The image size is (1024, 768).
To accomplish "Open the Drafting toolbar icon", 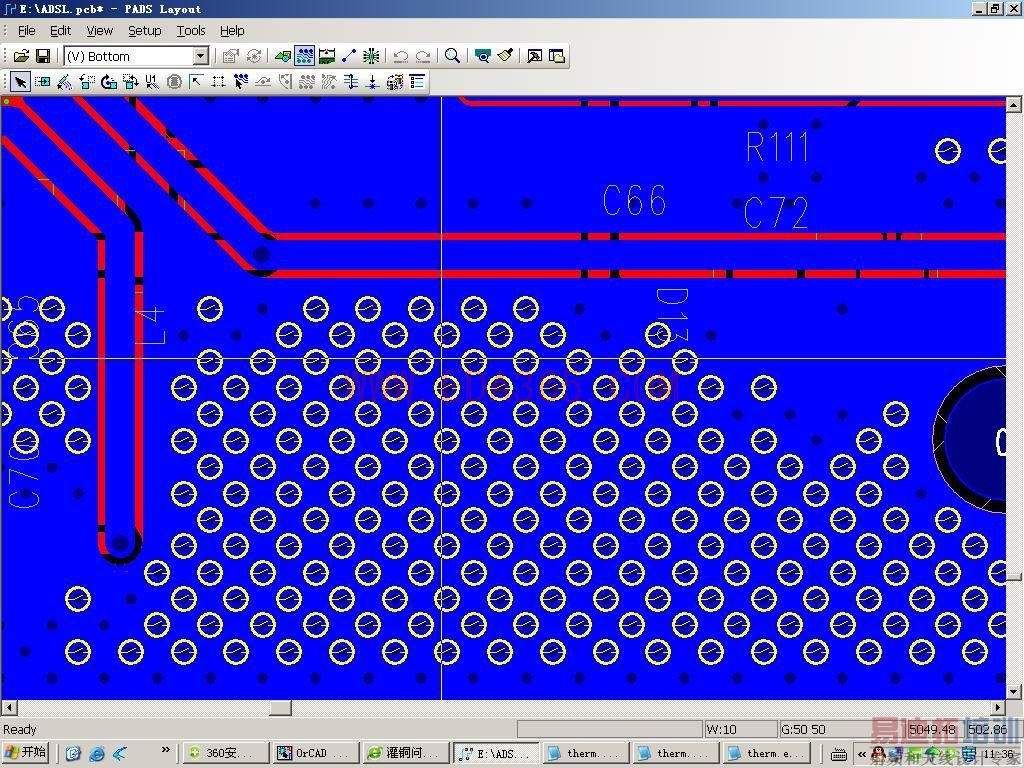I will pyautogui.click(x=283, y=56).
